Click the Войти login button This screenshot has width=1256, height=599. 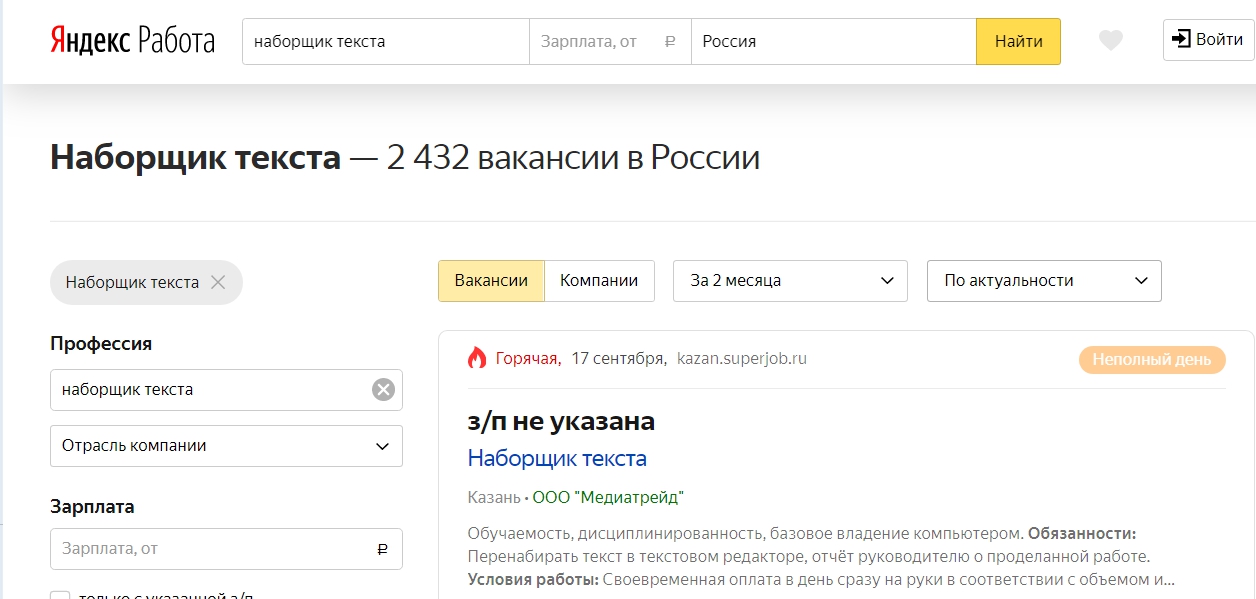click(x=1208, y=40)
